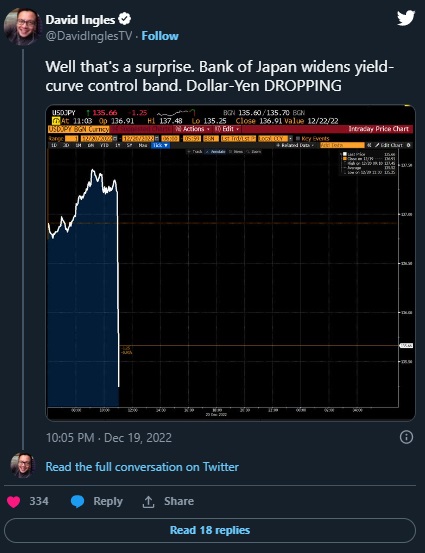Click the blue reply bubble icon
This screenshot has height=553, width=425.
(78, 501)
